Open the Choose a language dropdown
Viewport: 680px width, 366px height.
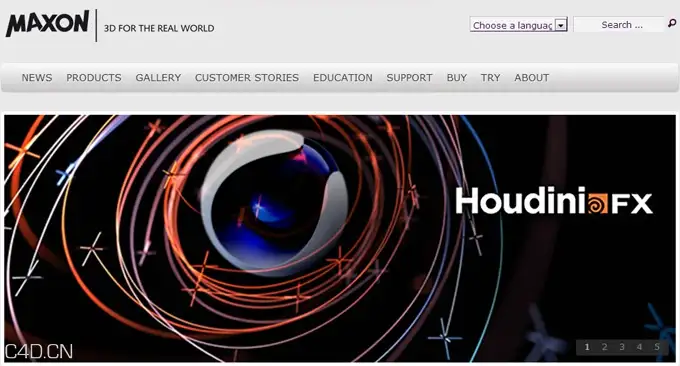pos(518,25)
